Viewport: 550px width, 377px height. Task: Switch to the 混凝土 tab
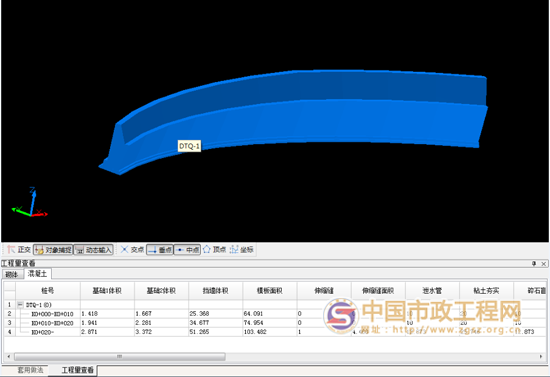[x=37, y=274]
